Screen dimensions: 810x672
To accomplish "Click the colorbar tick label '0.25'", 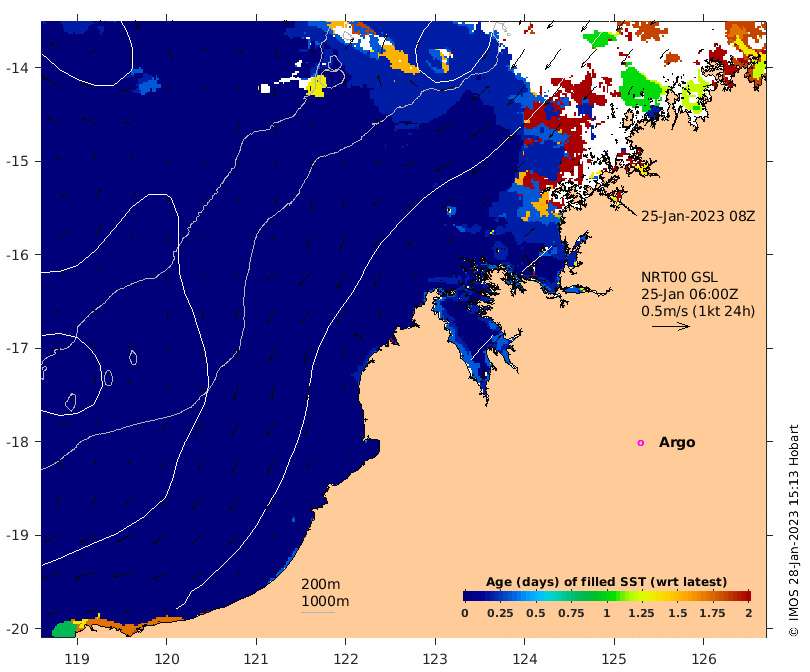I will 500,613.
